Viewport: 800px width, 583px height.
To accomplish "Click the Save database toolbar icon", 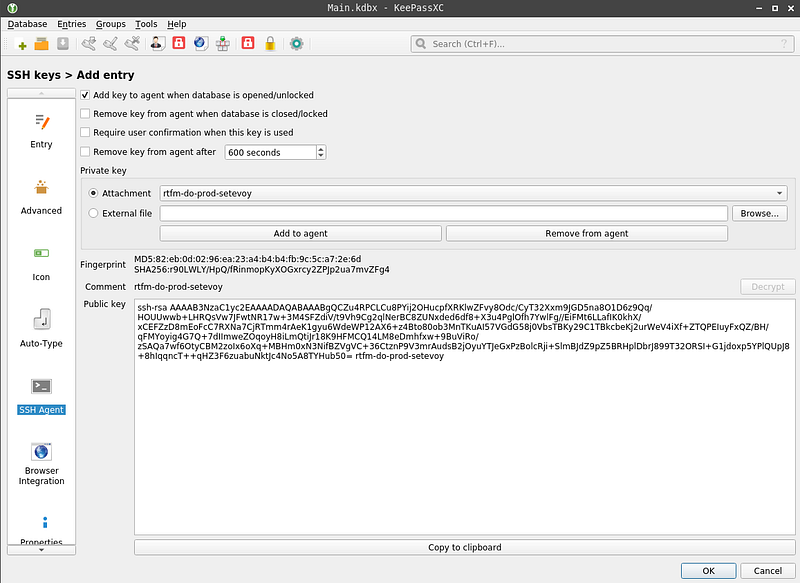I will 63,44.
